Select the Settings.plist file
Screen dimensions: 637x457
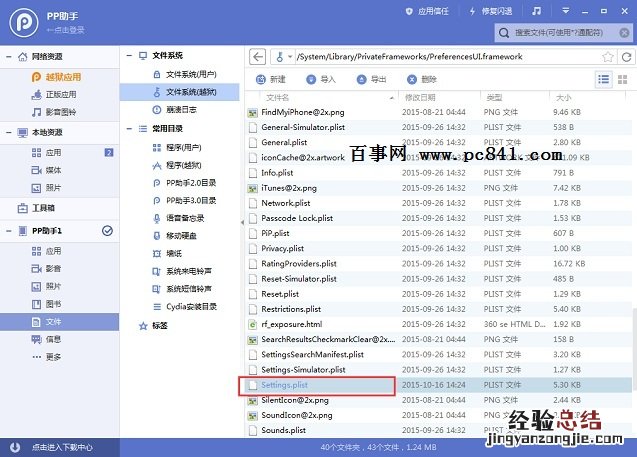click(438, 385)
